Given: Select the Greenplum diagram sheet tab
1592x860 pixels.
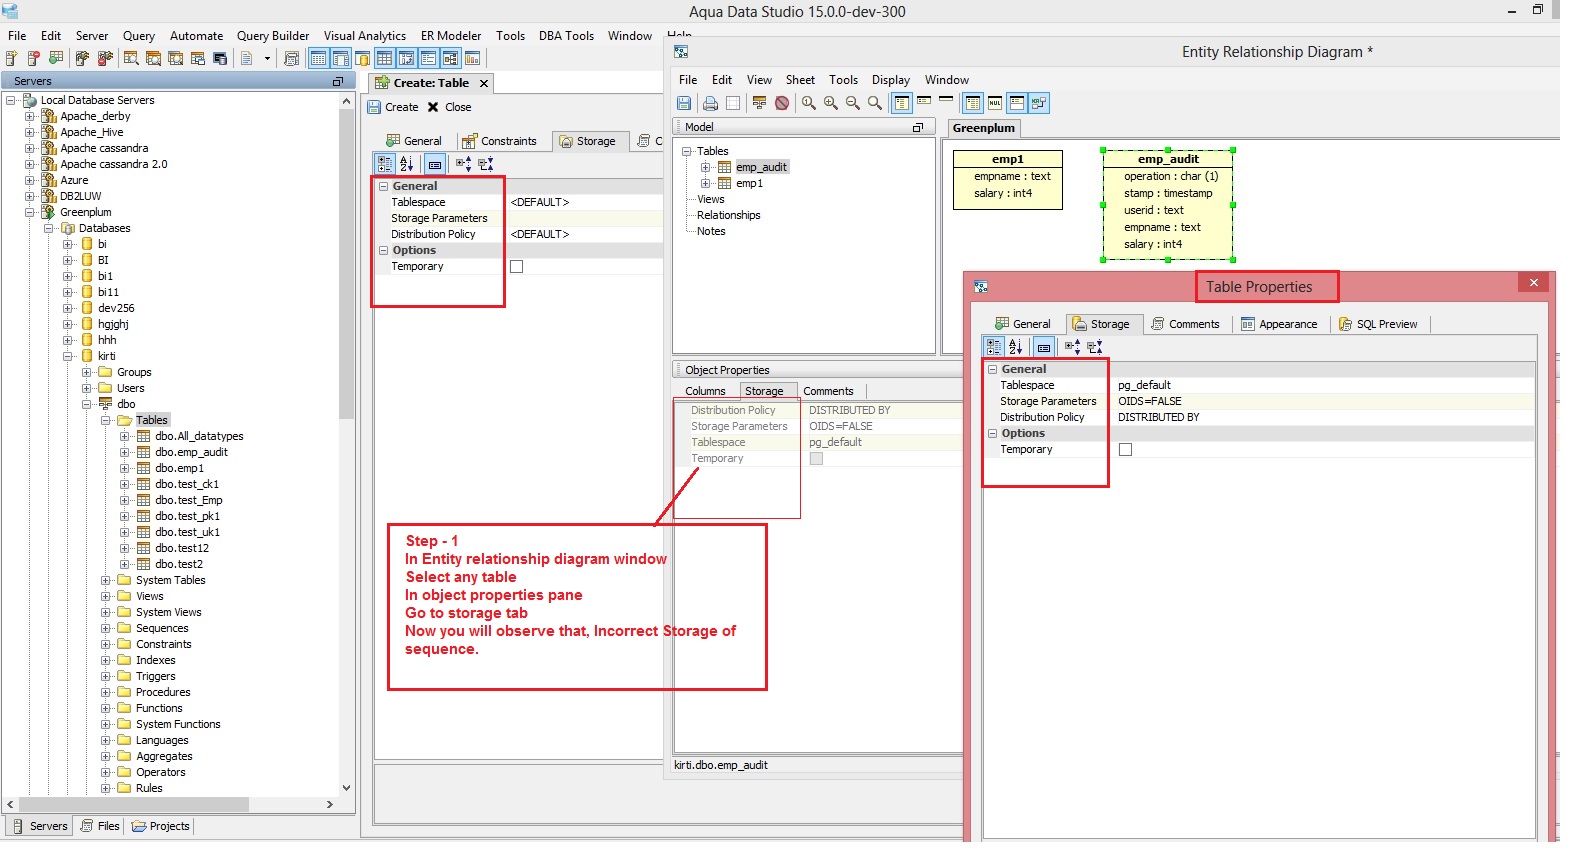Looking at the screenshot, I should point(983,128).
